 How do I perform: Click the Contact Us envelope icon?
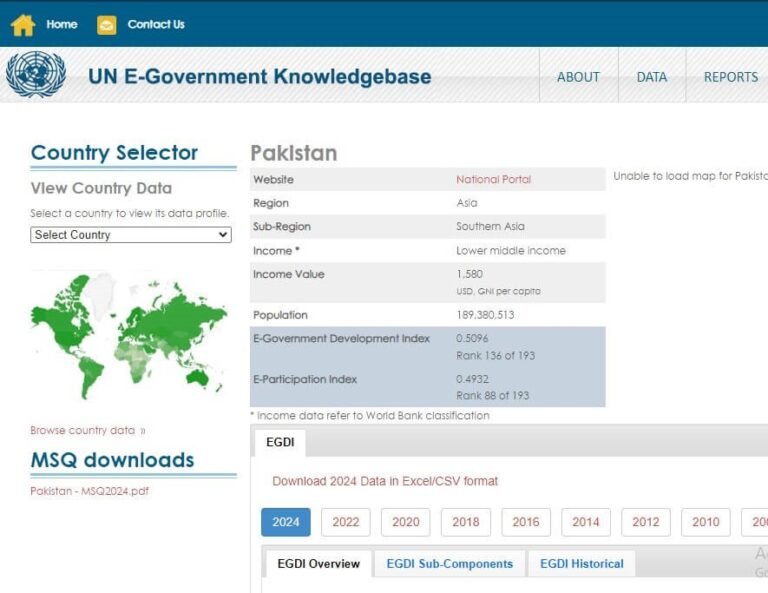click(x=106, y=25)
